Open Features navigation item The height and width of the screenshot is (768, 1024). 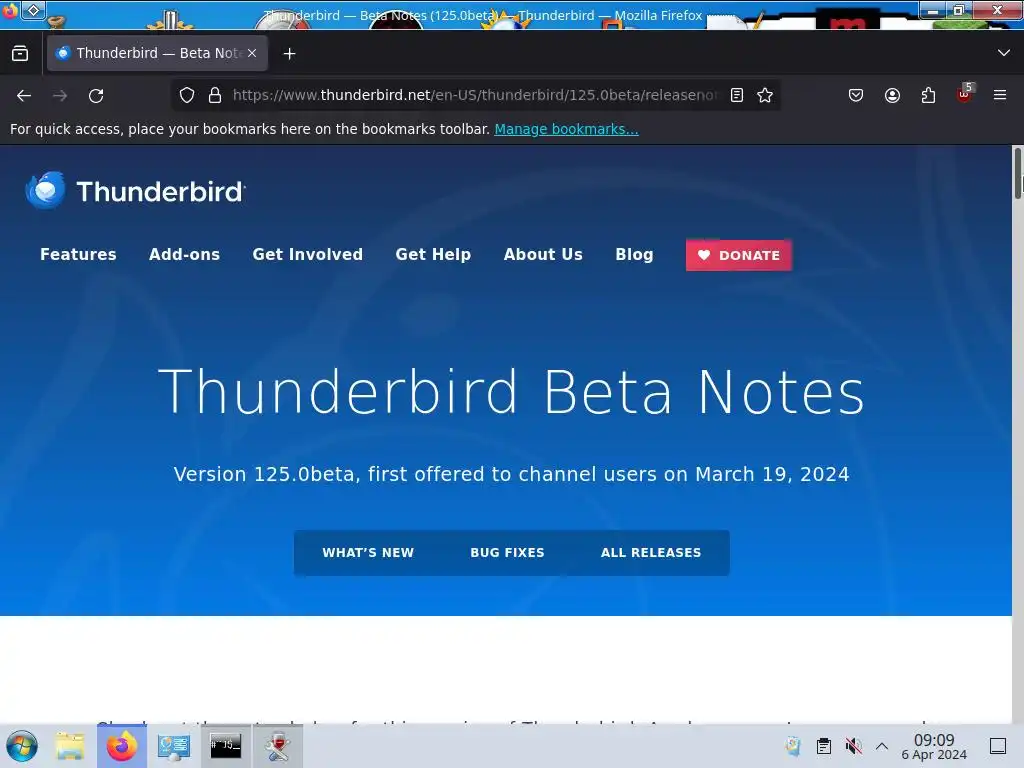coord(78,255)
